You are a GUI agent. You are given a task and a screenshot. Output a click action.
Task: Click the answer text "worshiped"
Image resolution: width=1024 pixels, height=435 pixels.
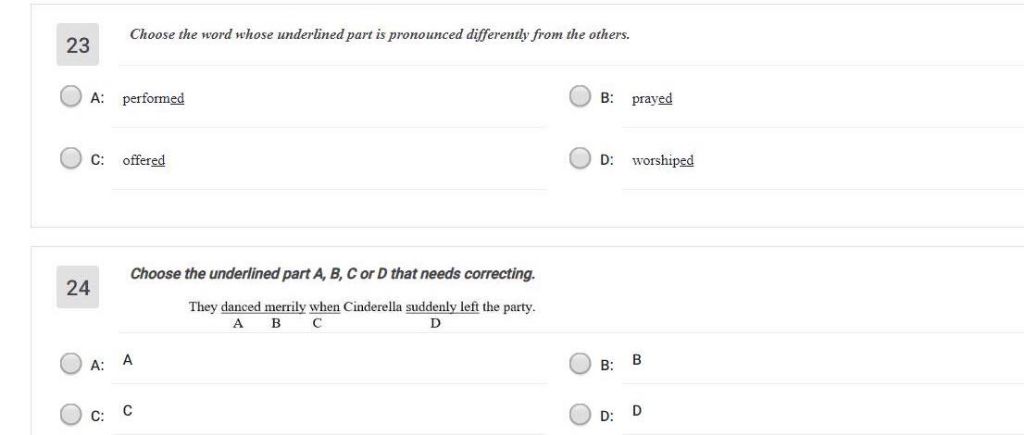(662, 160)
